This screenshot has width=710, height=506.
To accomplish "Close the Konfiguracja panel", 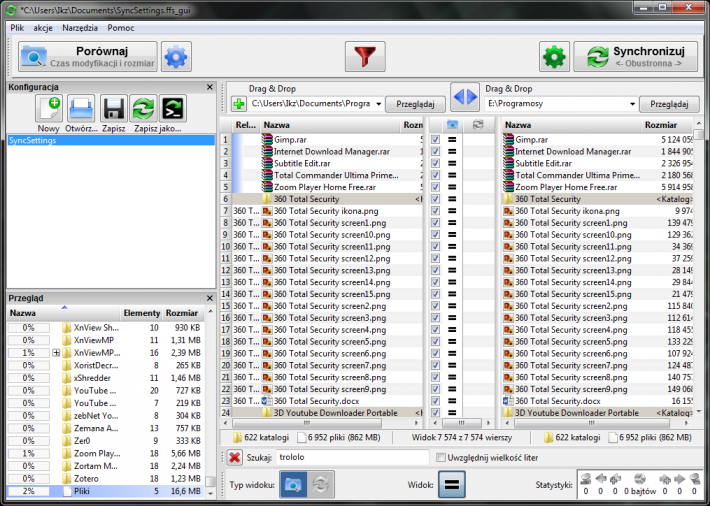I will [210, 87].
